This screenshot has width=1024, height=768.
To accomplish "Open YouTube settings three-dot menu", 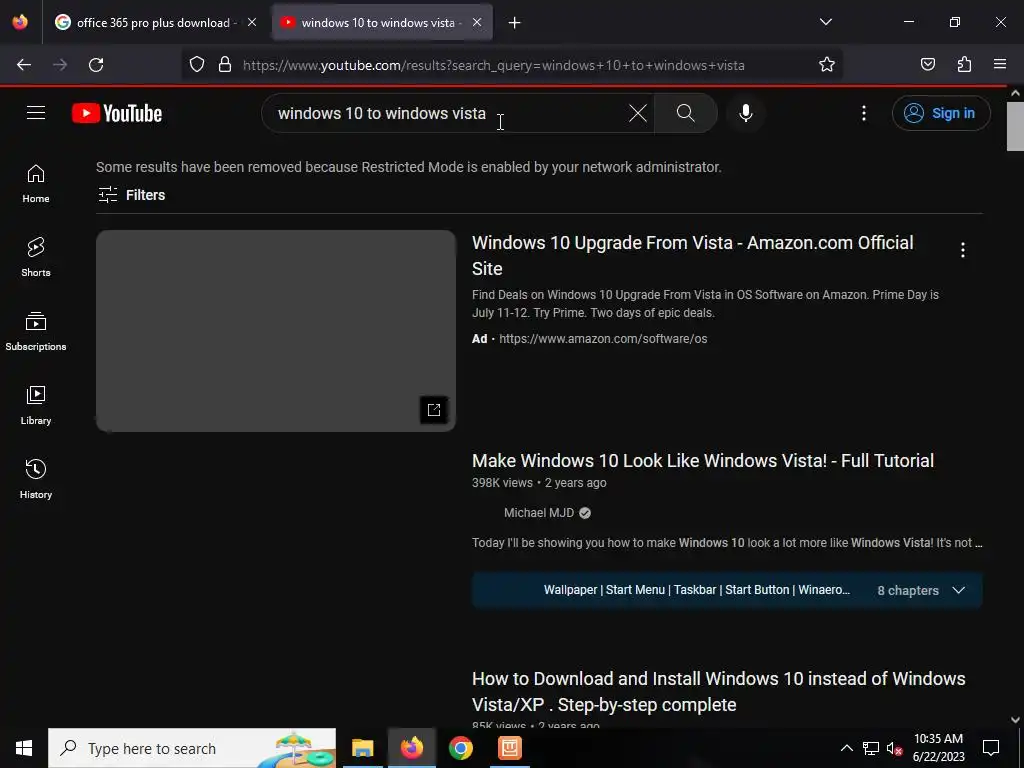I will pyautogui.click(x=863, y=113).
